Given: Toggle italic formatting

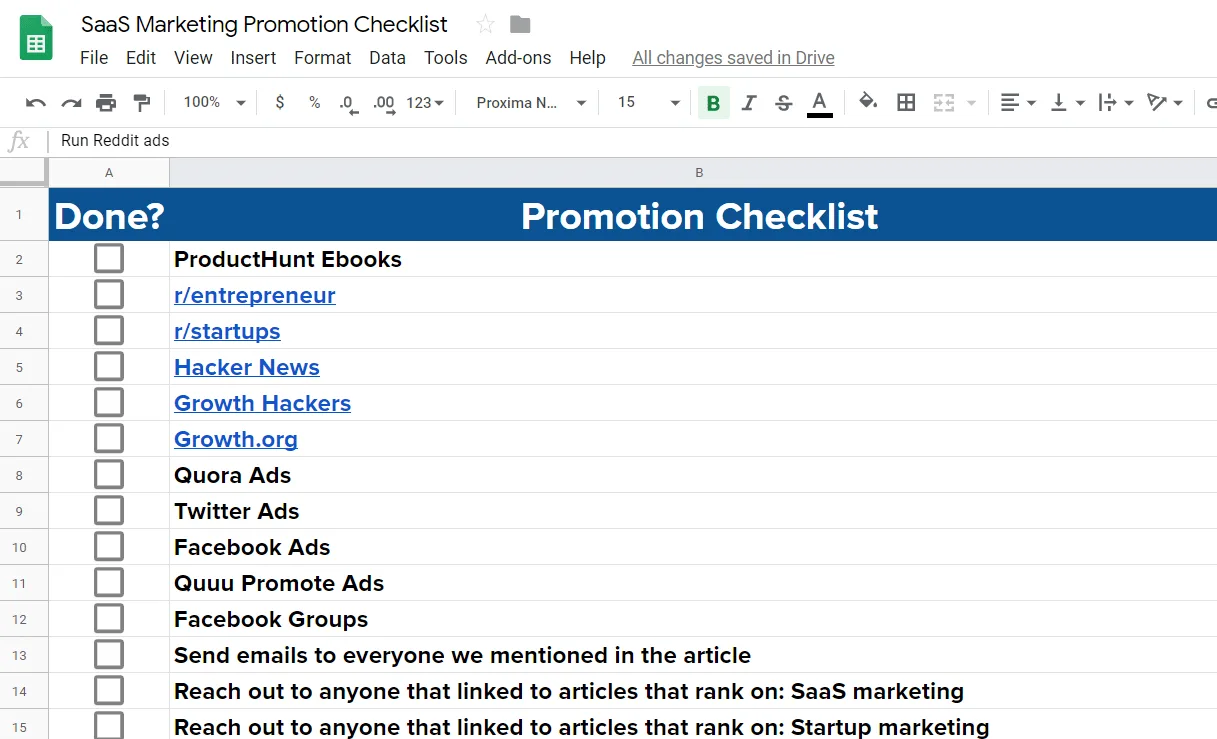Looking at the screenshot, I should click(749, 102).
